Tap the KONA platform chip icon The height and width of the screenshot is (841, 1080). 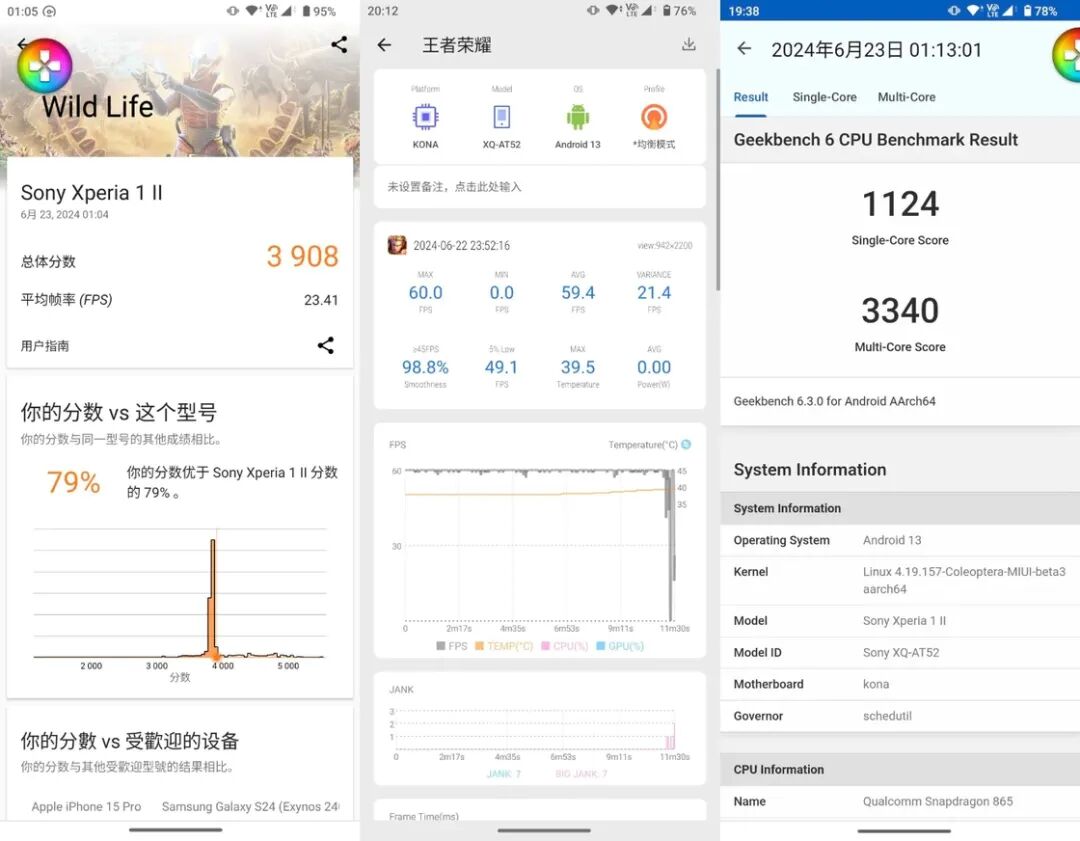coord(425,117)
